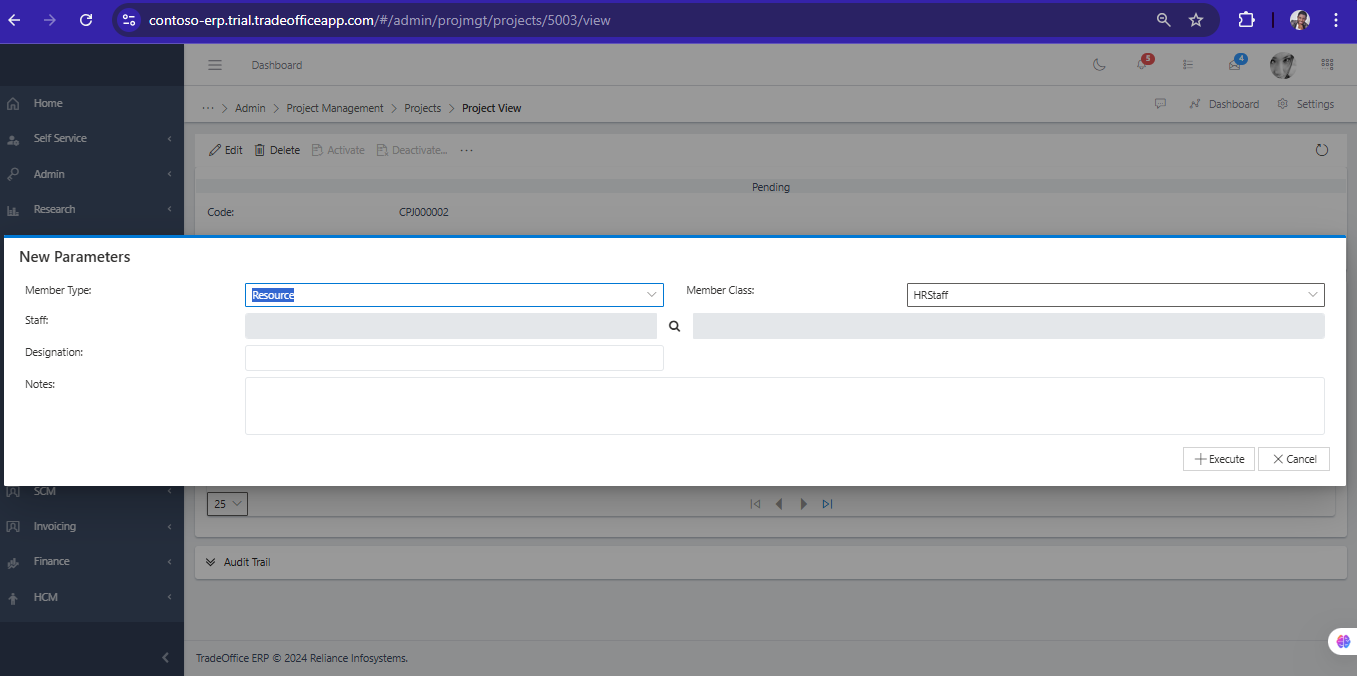Click the Execute button
Screen dimensions: 1357x676
[1218, 459]
